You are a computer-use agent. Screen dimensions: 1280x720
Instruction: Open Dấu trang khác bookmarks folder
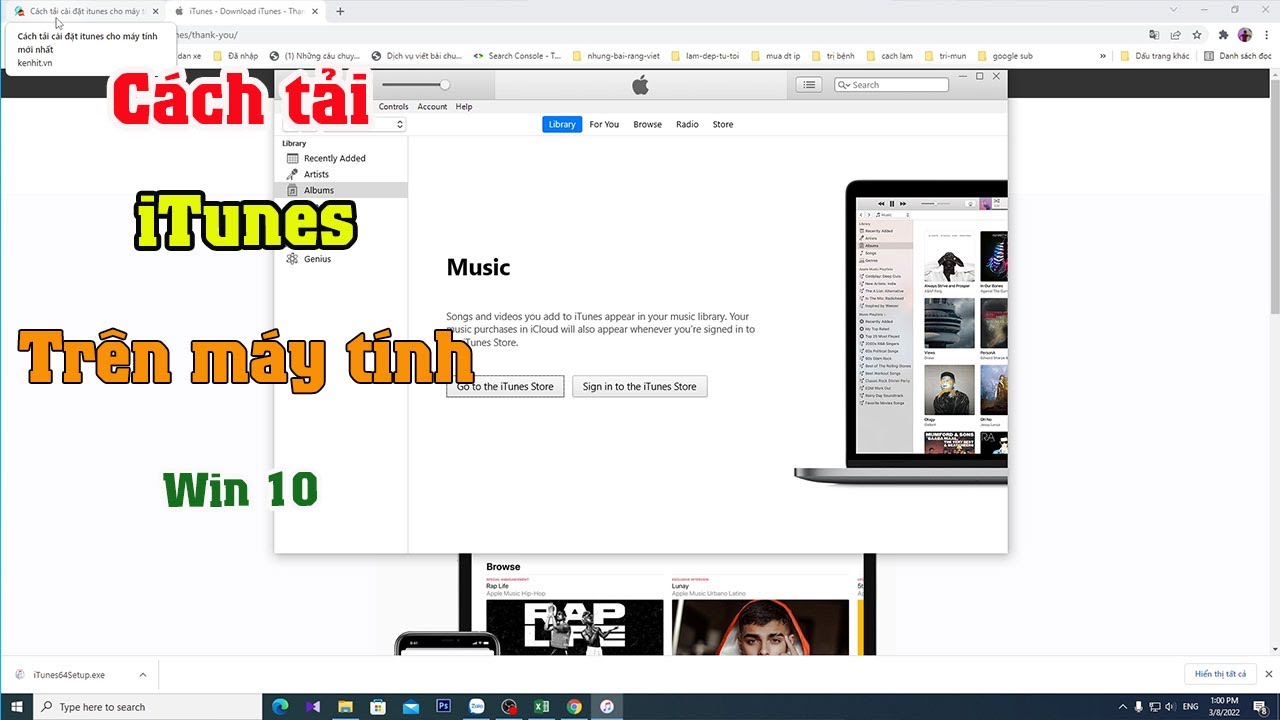pyautogui.click(x=1155, y=56)
